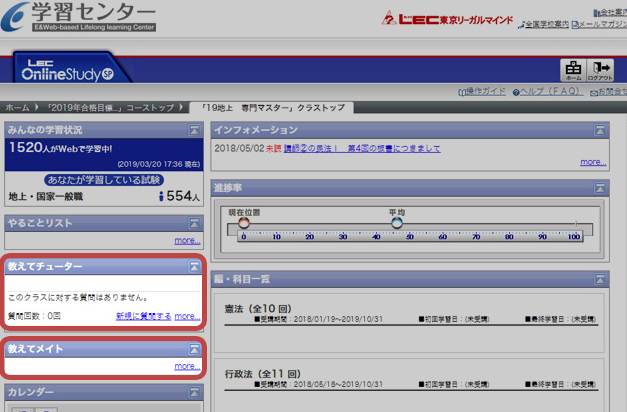Open the 操作ガイド link

(x=482, y=92)
